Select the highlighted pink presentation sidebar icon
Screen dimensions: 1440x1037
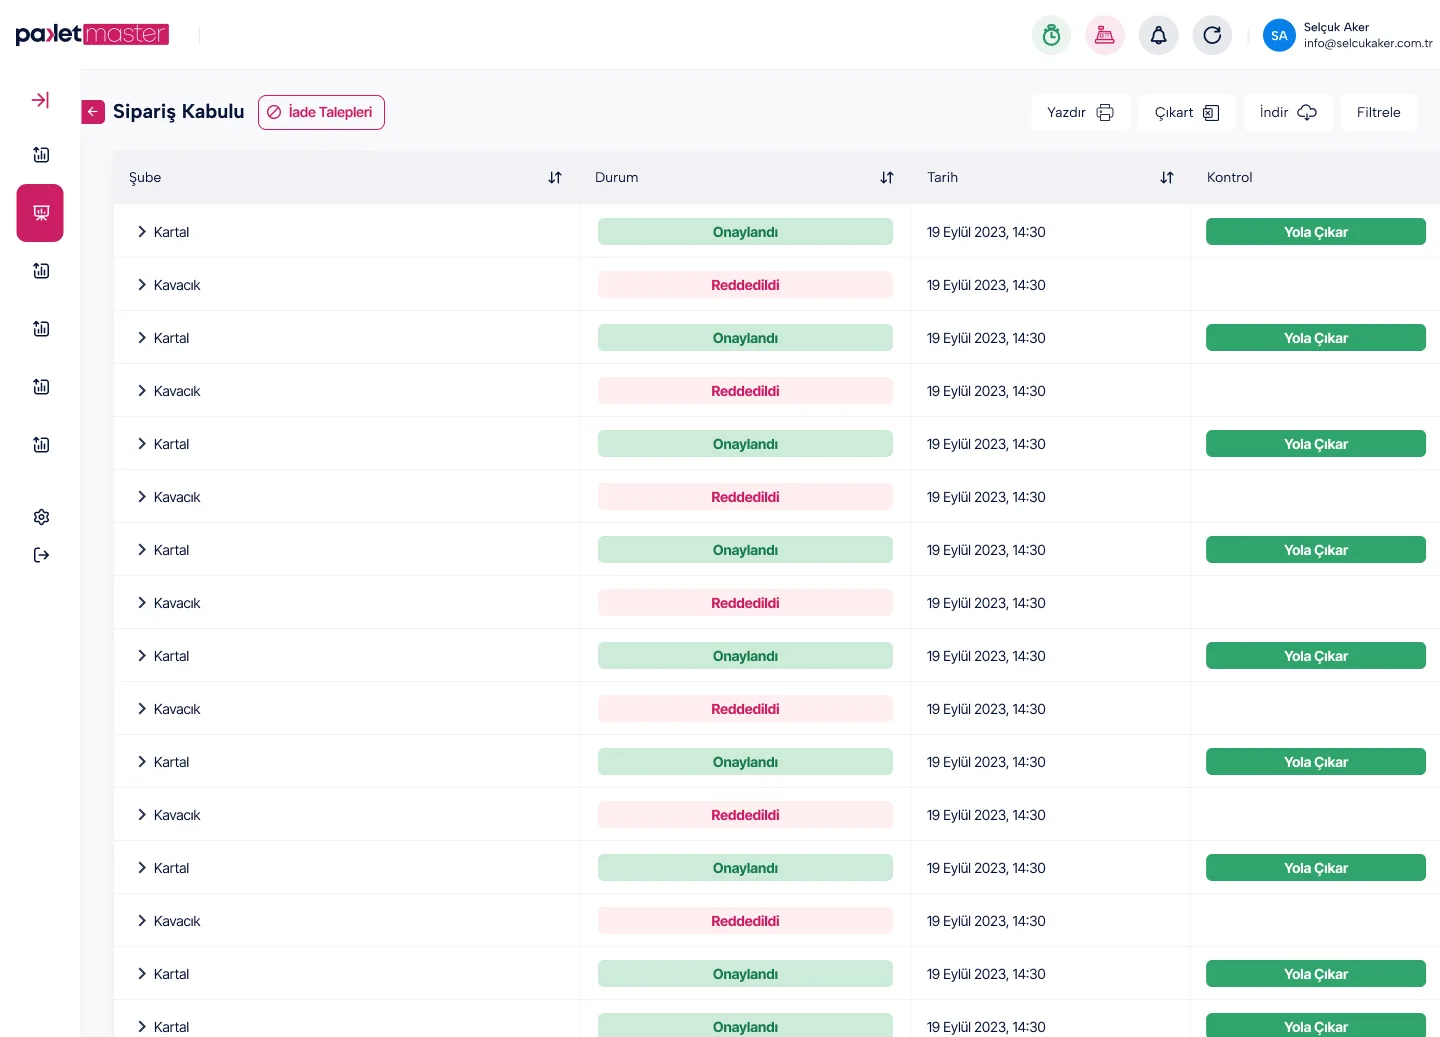click(40, 213)
